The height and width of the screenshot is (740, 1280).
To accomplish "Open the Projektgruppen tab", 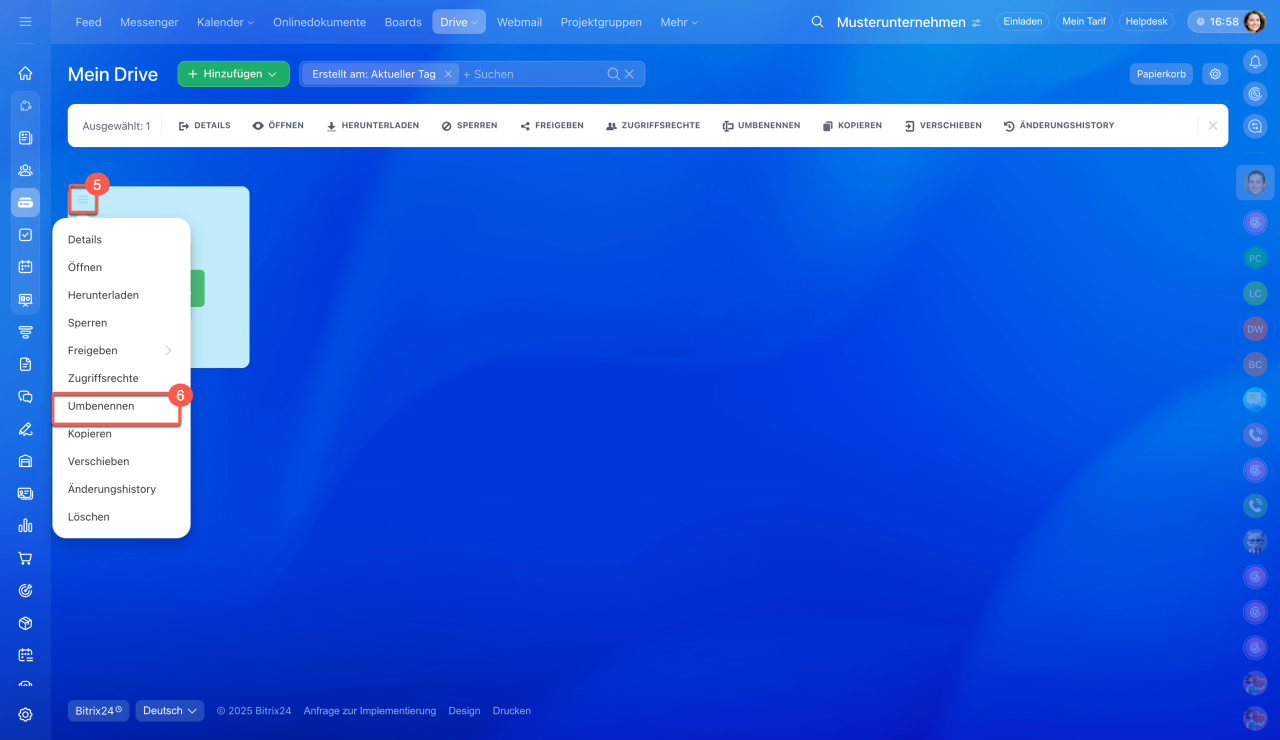I will pos(601,22).
